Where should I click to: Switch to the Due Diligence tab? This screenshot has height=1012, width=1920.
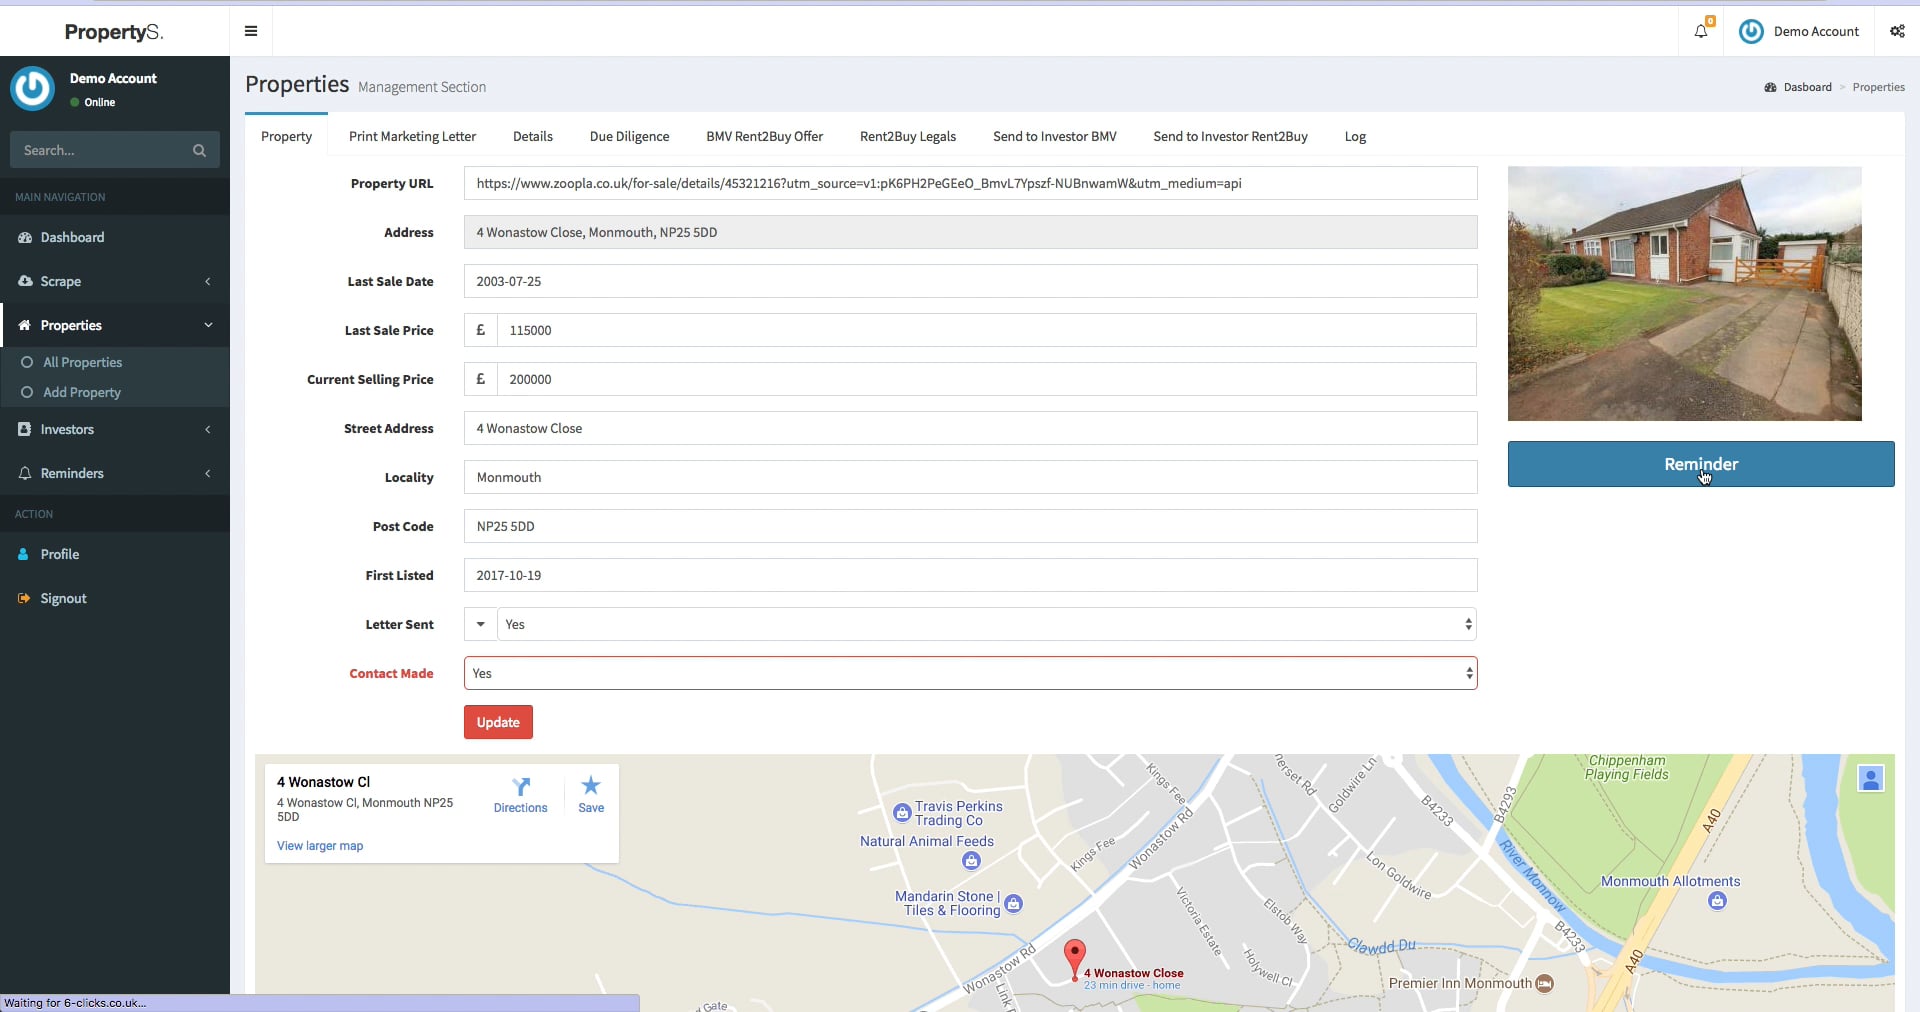pos(629,136)
